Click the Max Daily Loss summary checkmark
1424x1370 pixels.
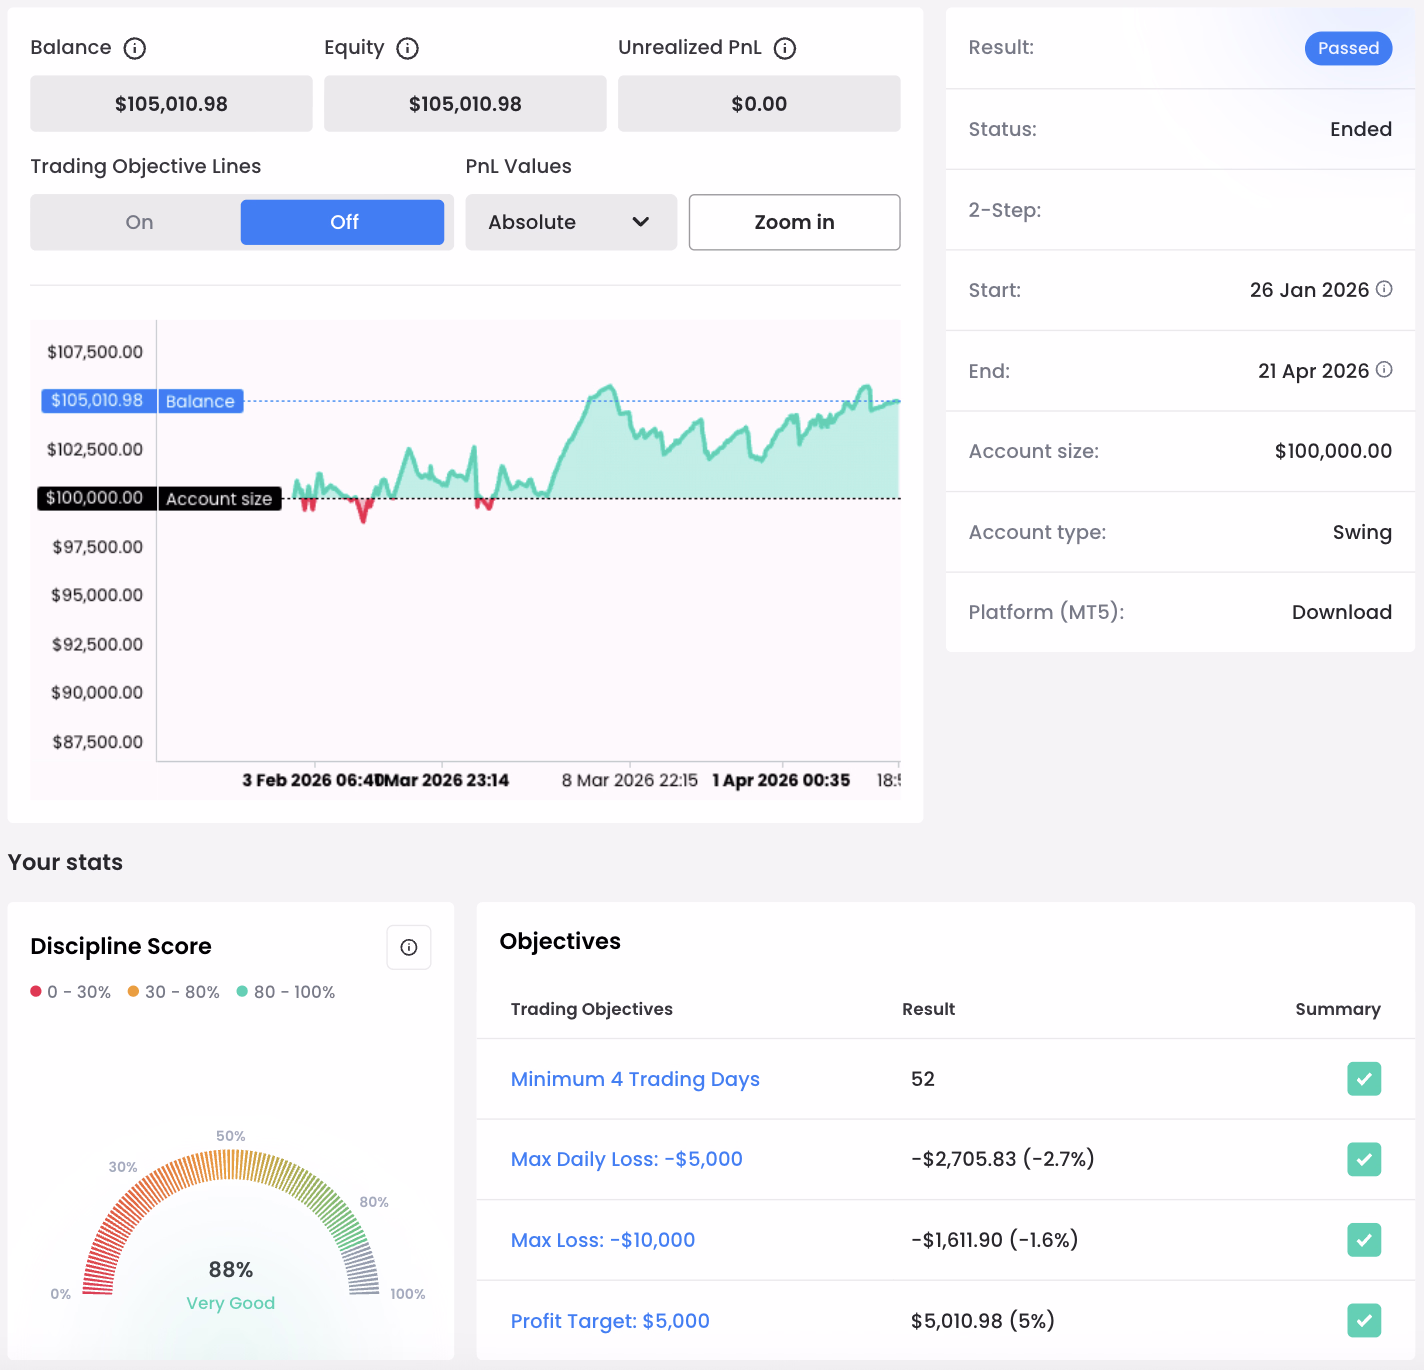[1364, 1159]
